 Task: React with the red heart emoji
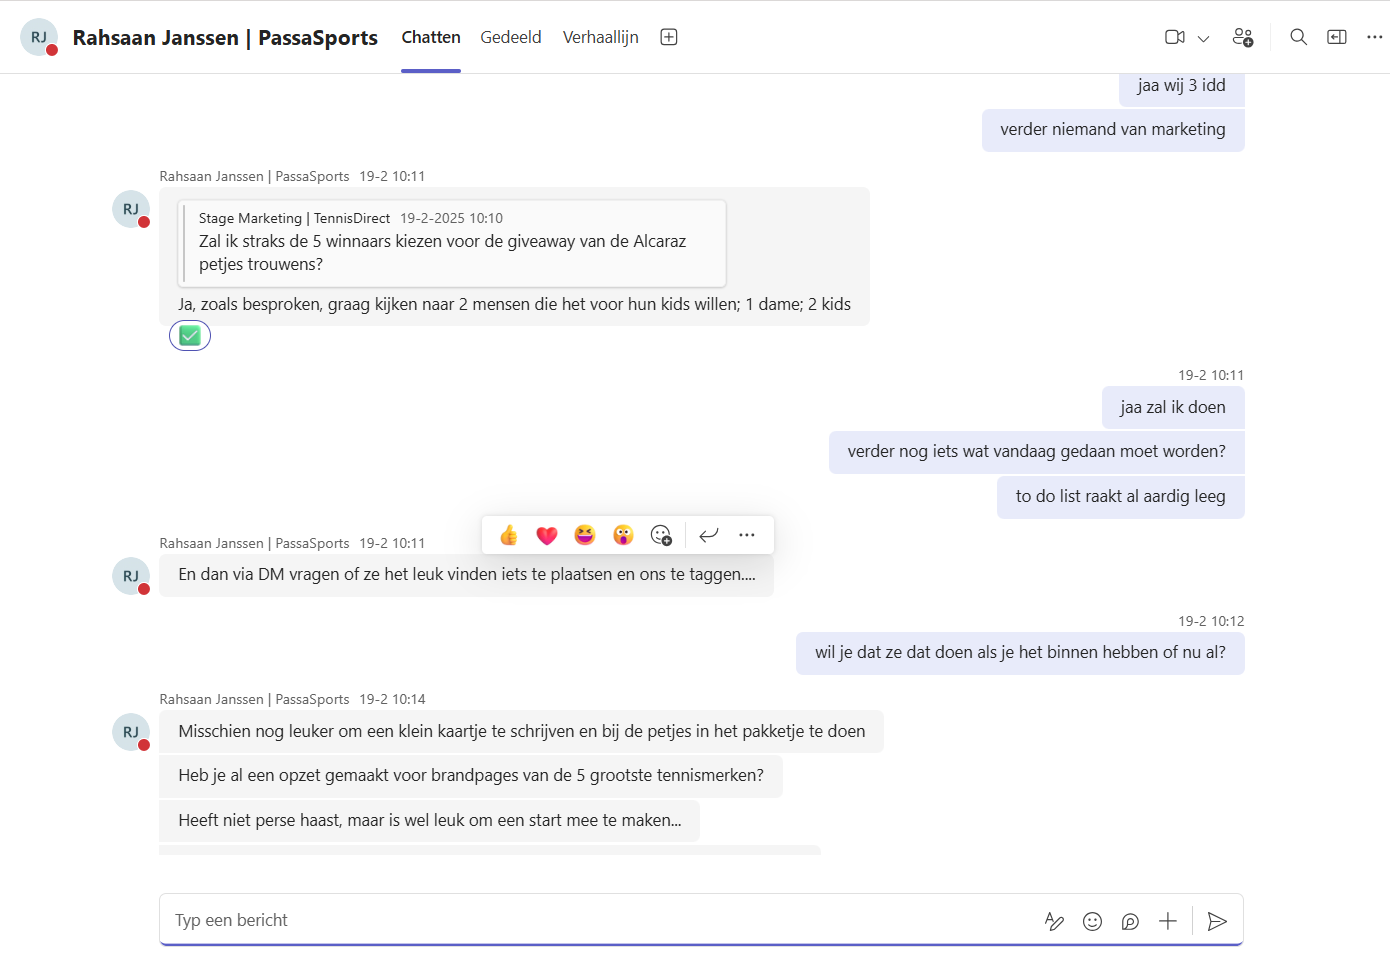pyautogui.click(x=547, y=535)
